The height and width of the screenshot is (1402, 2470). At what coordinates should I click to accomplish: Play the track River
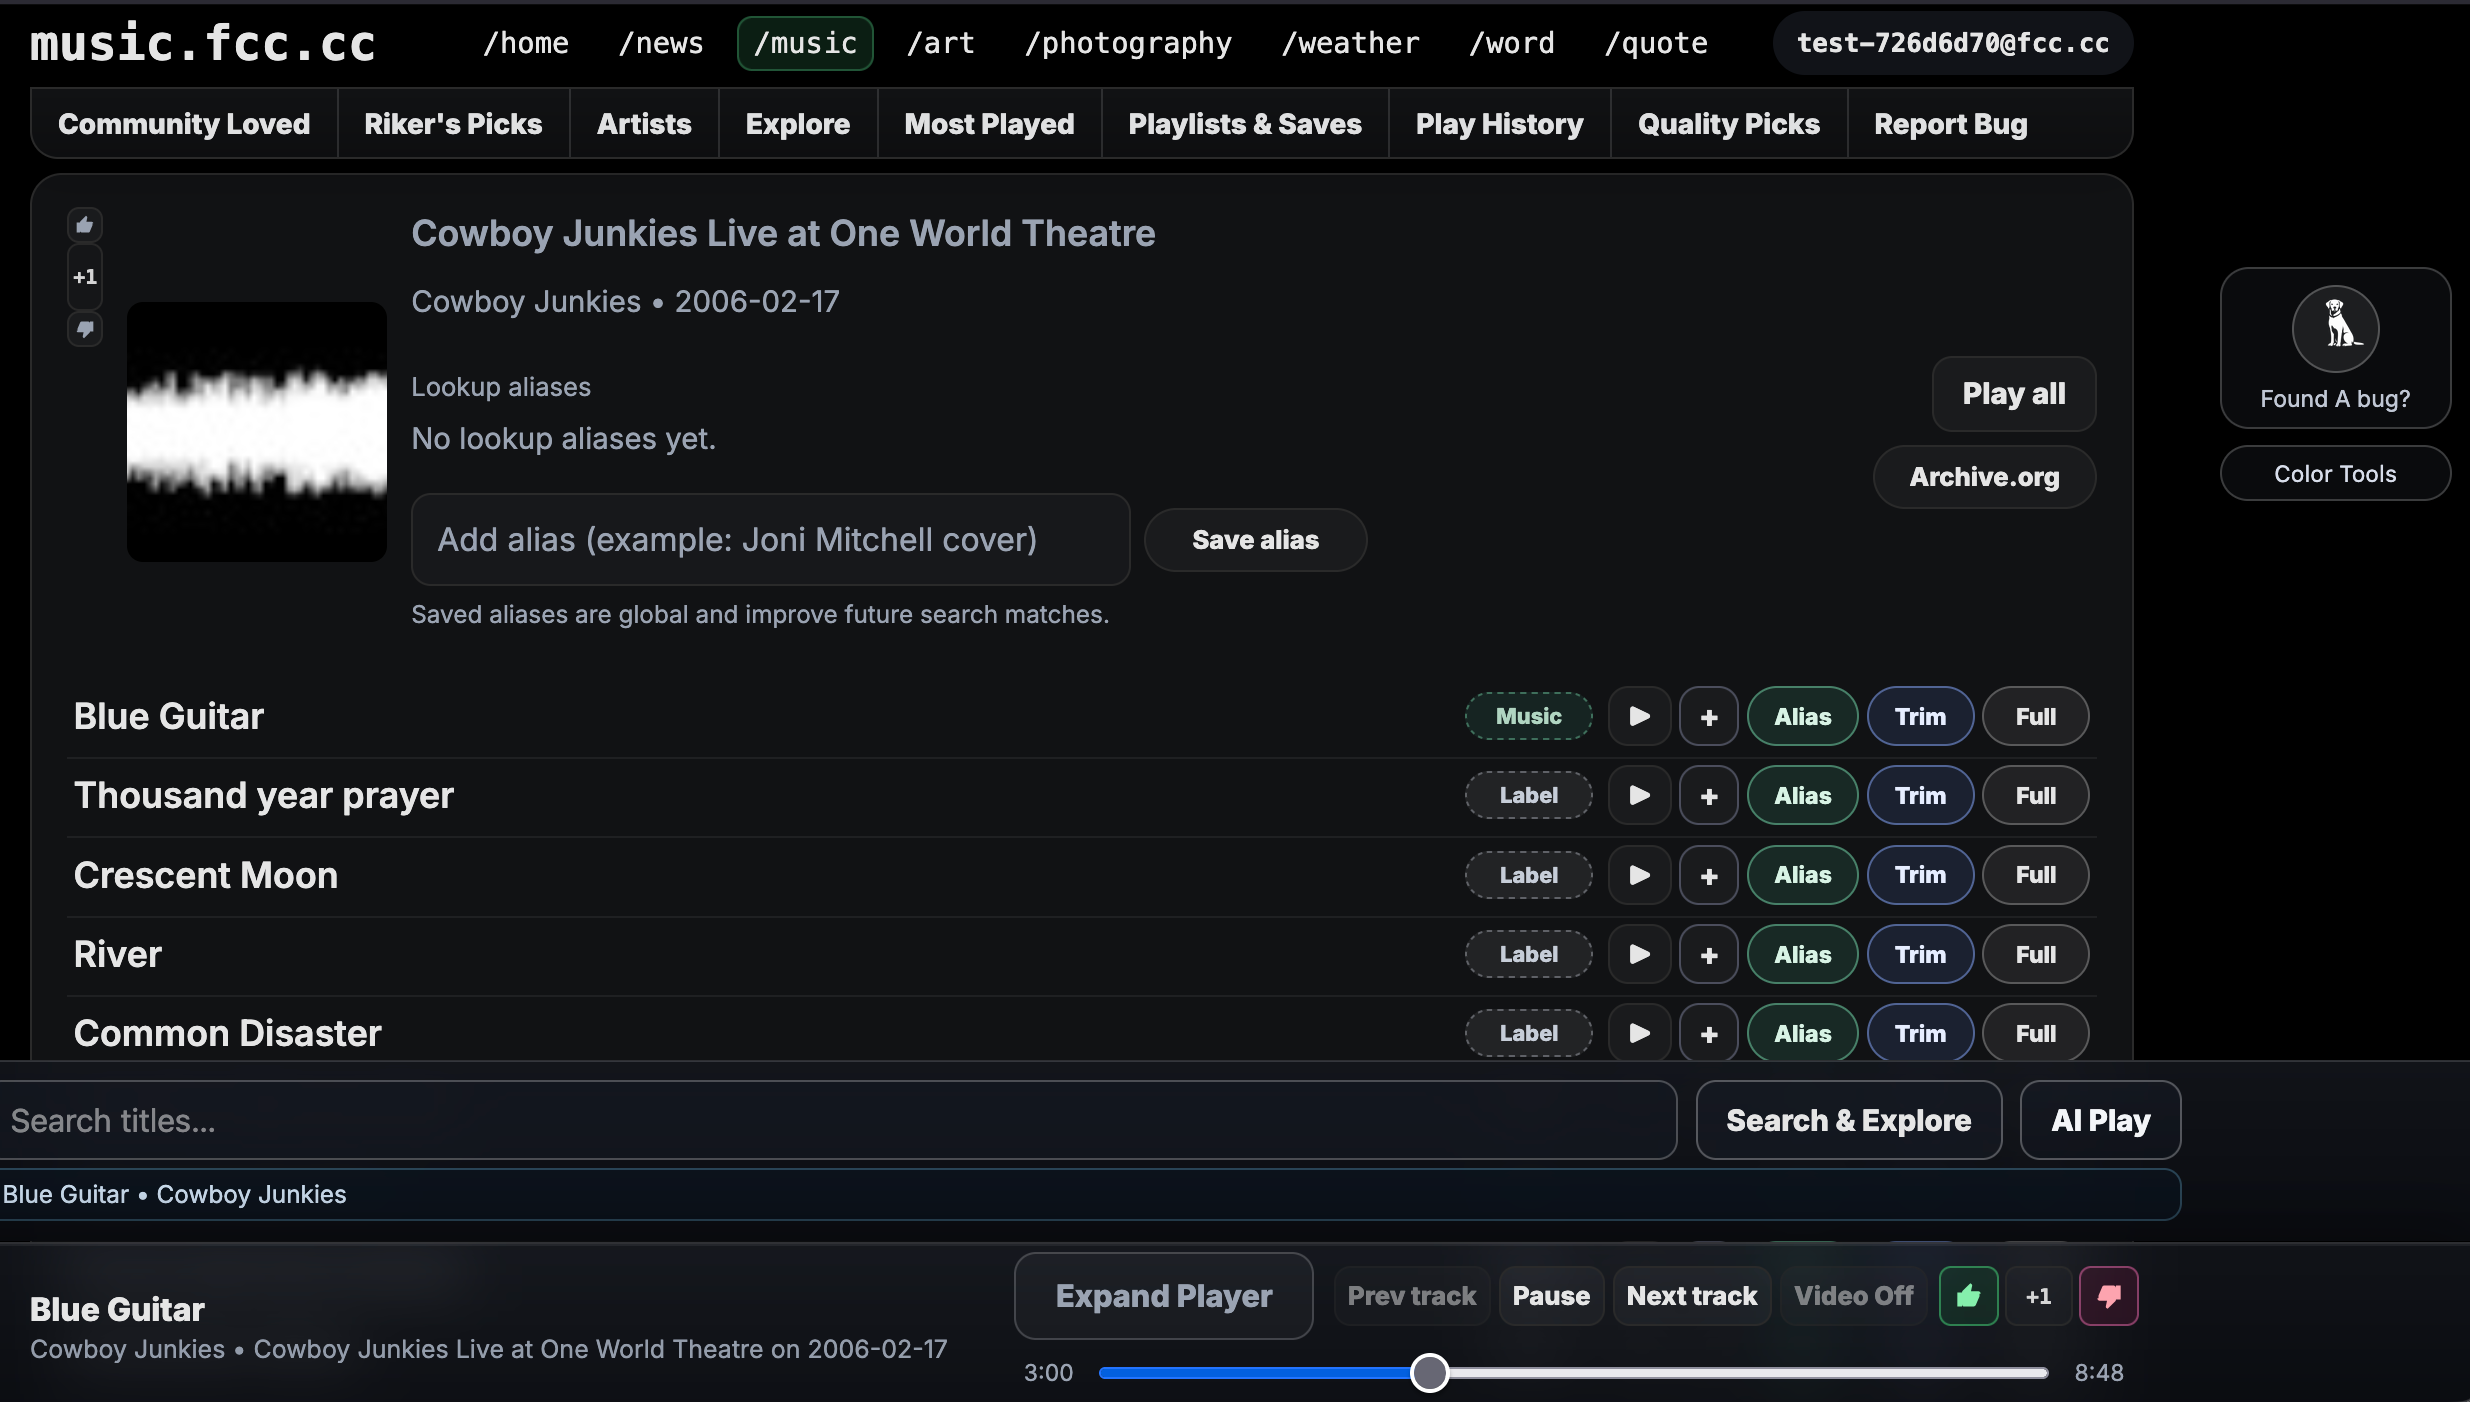coord(1638,954)
